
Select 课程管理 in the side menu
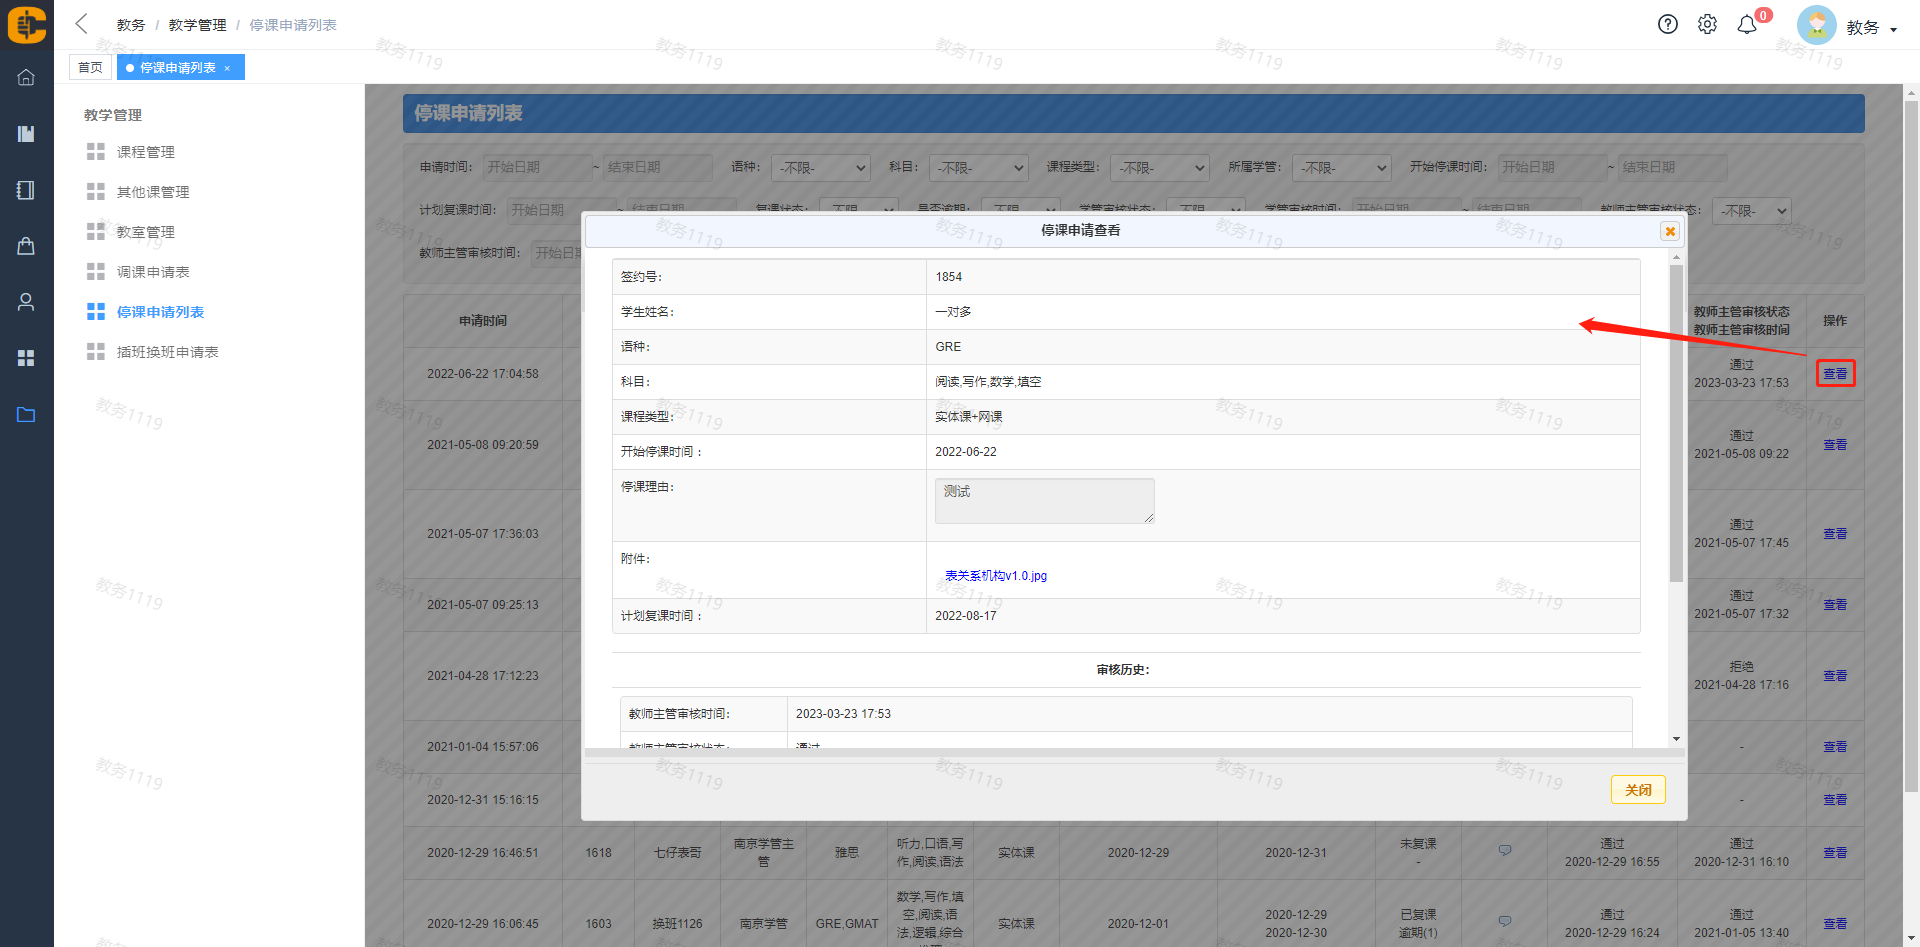(x=145, y=152)
